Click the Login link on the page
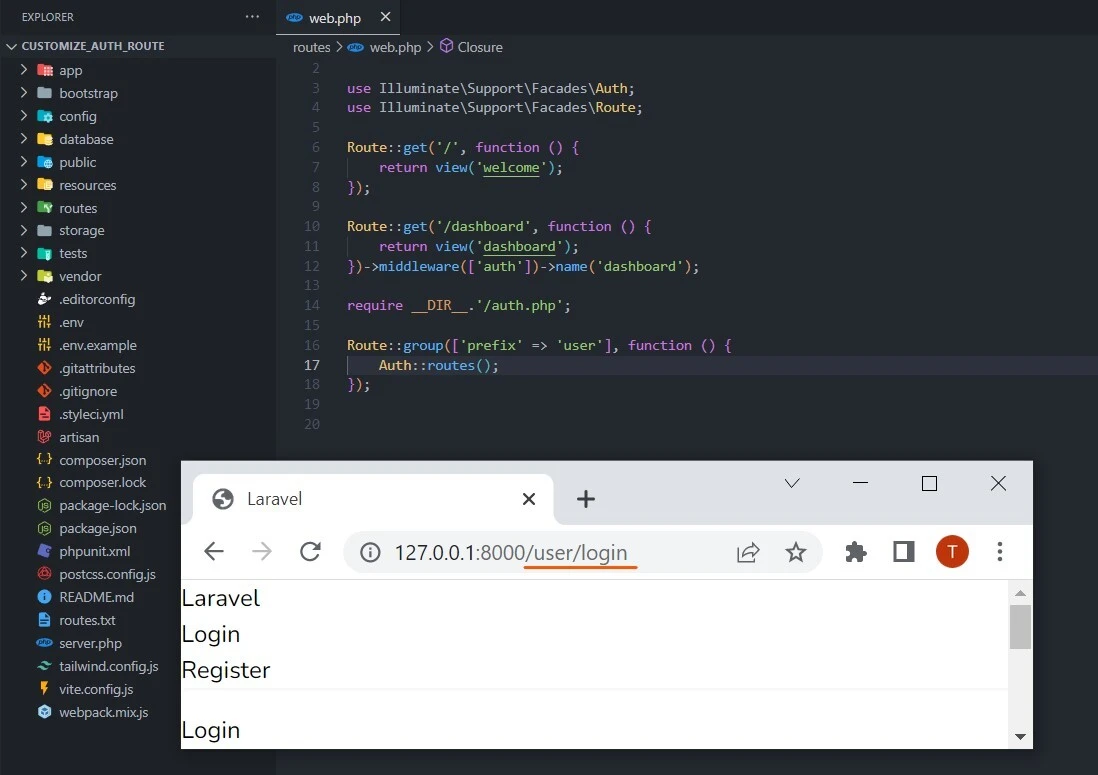 click(x=210, y=634)
